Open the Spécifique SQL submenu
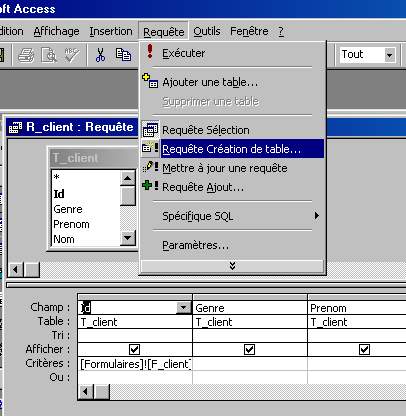Viewport: 406px width, 416px height. (x=232, y=216)
